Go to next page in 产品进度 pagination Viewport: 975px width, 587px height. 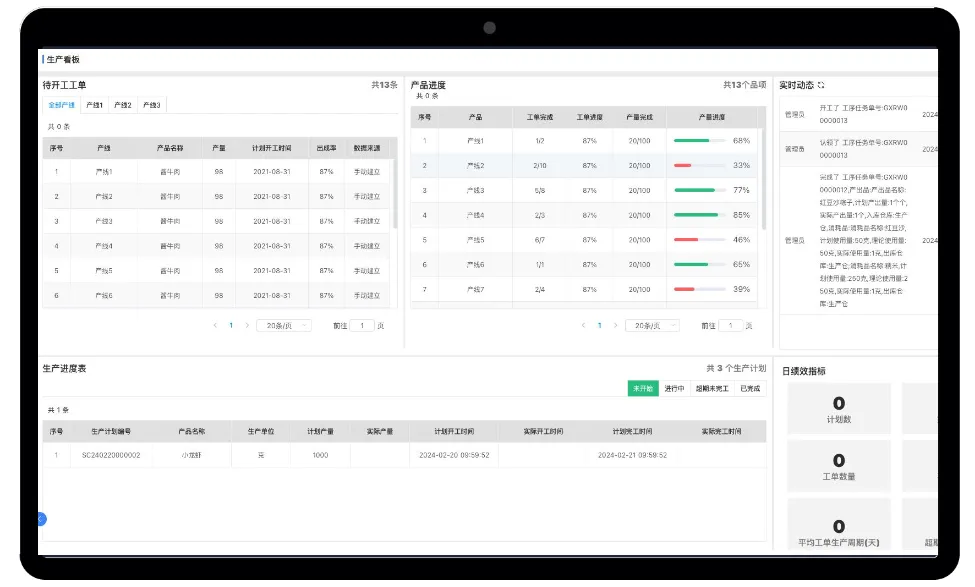tap(616, 325)
